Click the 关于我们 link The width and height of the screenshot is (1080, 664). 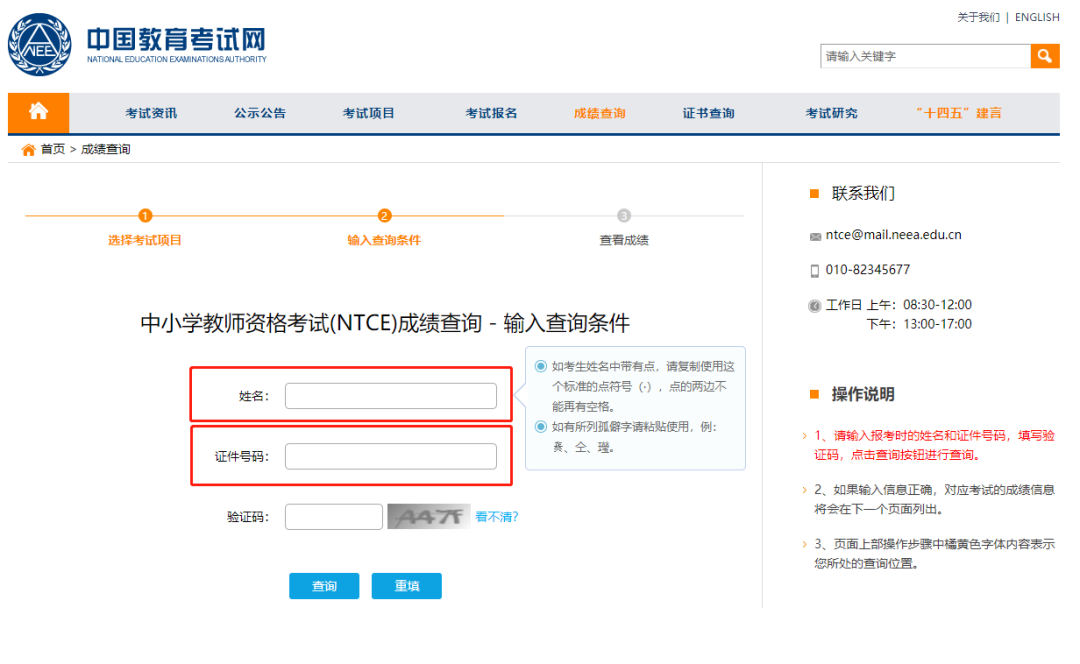click(978, 17)
